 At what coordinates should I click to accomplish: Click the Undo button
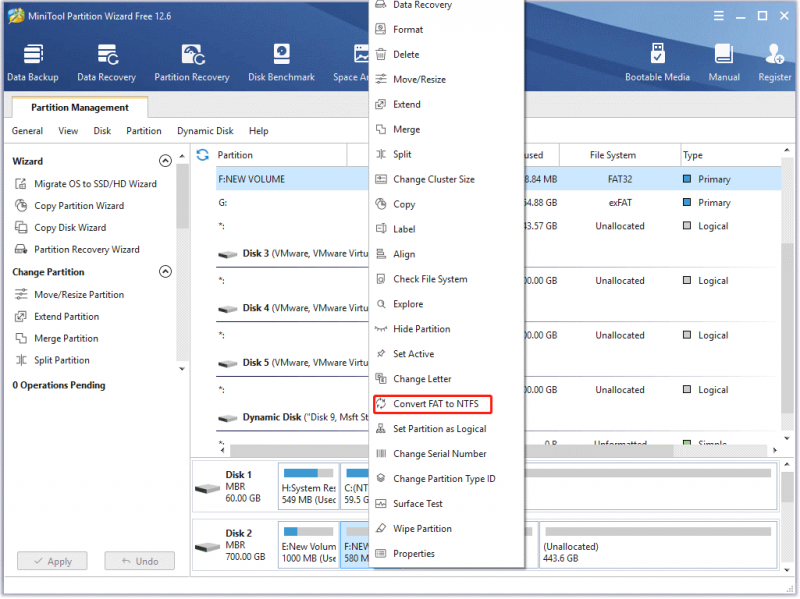pyautogui.click(x=139, y=561)
